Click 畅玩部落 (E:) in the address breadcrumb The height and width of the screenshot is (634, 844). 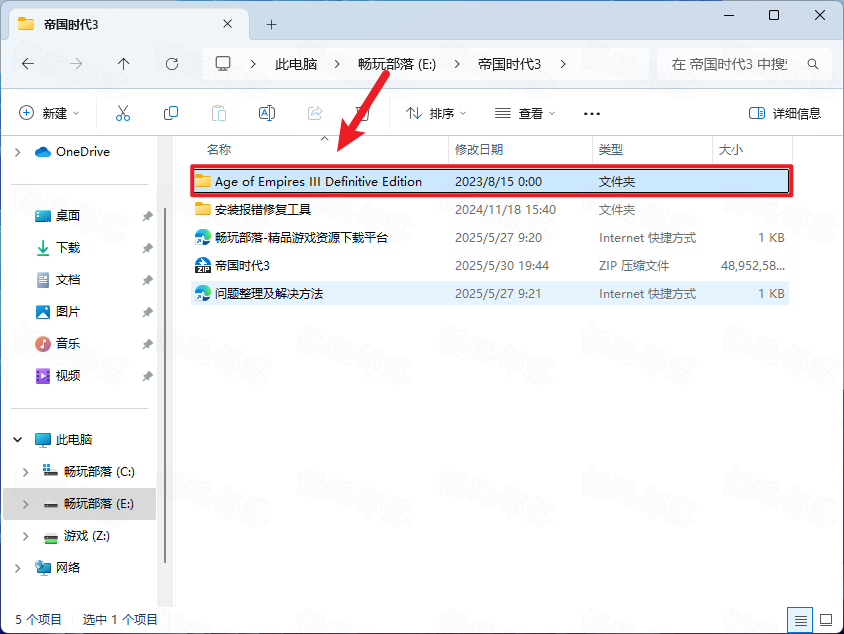pos(397,64)
